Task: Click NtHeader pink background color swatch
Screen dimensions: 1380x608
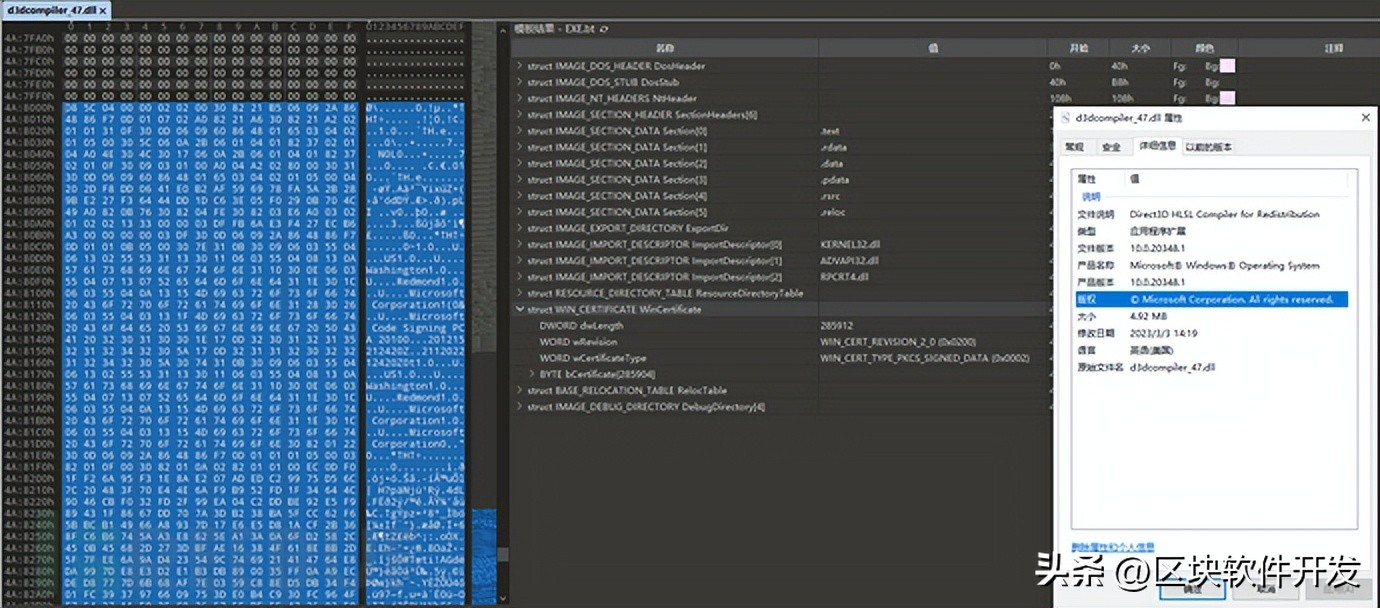Action: tap(1226, 98)
